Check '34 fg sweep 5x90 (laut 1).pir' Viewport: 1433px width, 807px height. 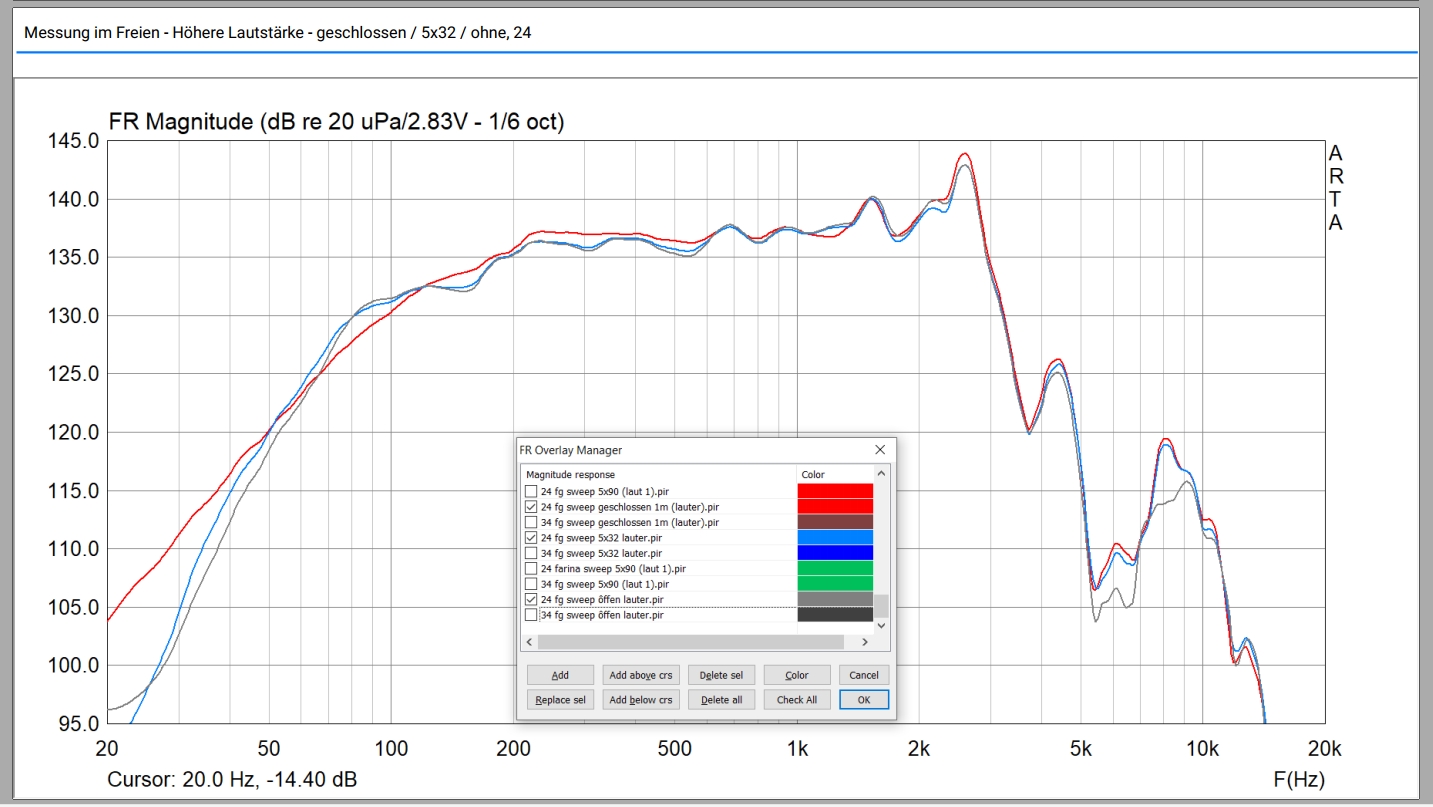click(x=530, y=584)
